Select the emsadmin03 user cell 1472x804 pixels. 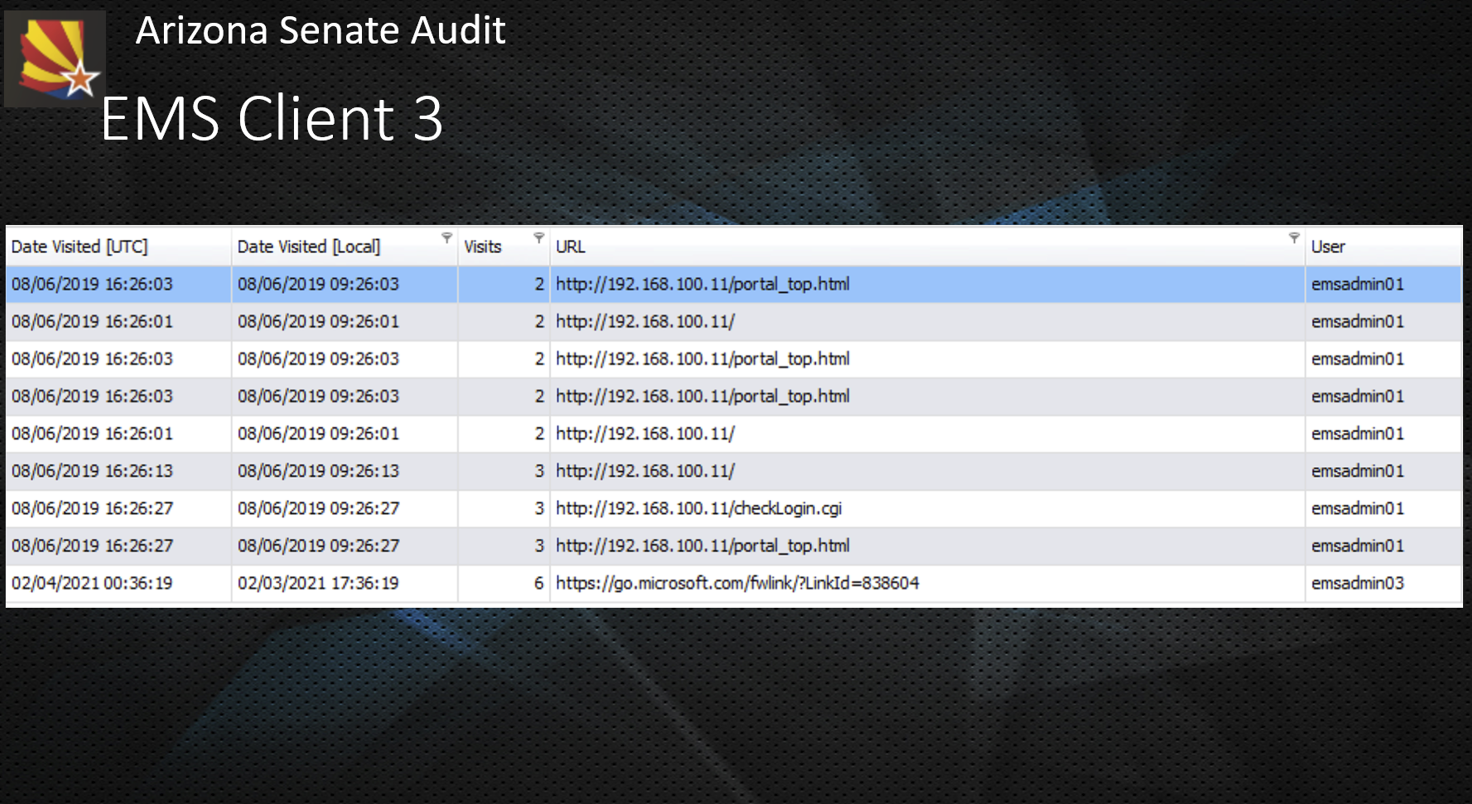[x=1357, y=583]
